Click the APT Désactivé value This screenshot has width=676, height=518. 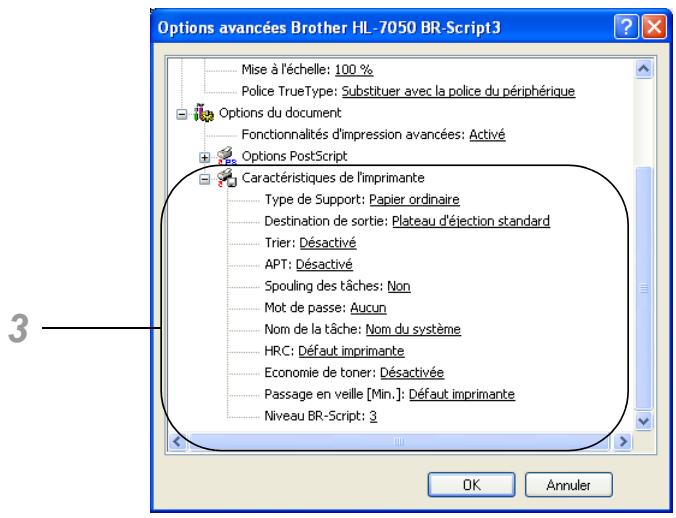click(x=324, y=264)
